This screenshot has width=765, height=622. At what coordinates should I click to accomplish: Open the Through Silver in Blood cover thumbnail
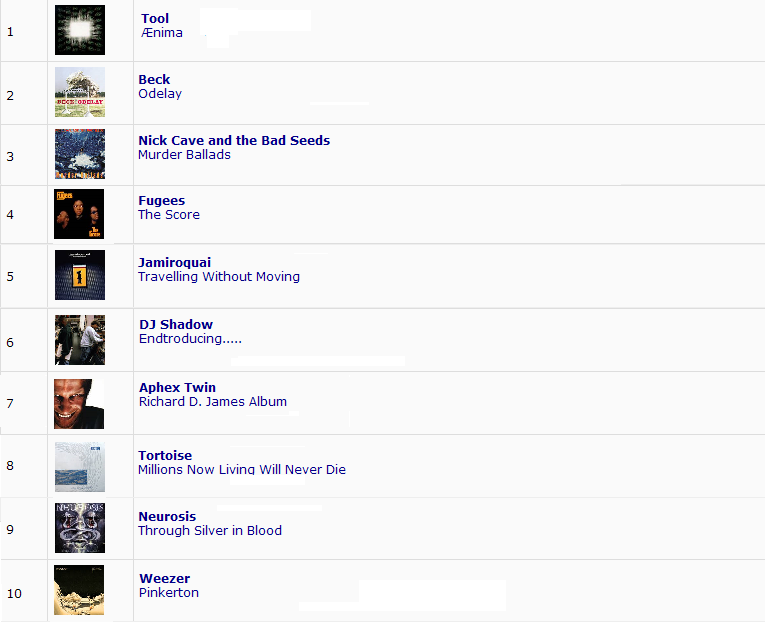pyautogui.click(x=80, y=528)
